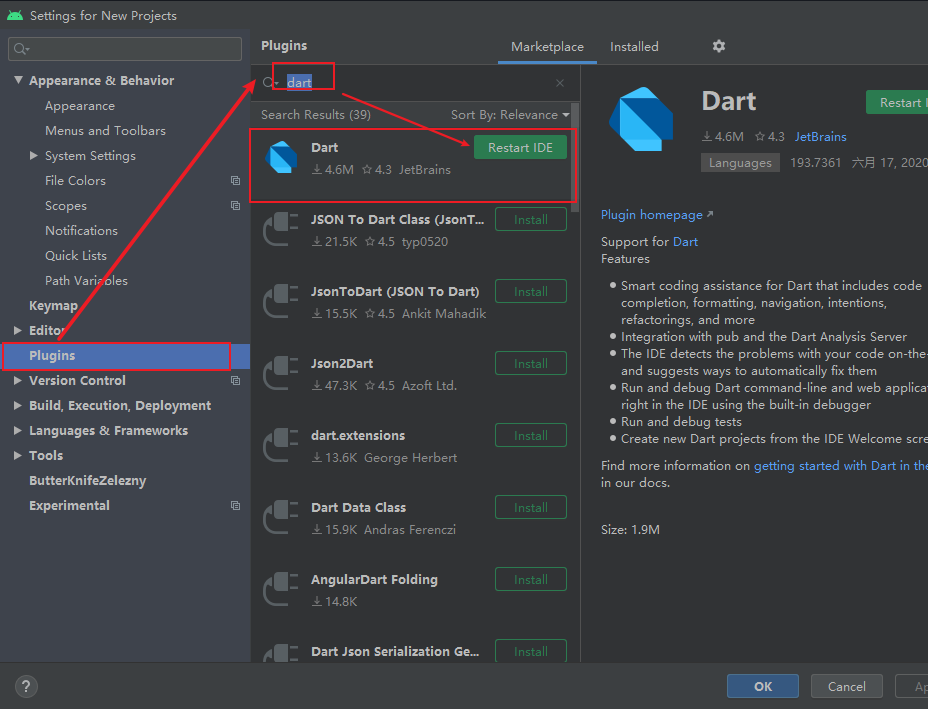The image size is (928, 709).
Task: Open Quick Lists settings
Action: click(x=76, y=256)
